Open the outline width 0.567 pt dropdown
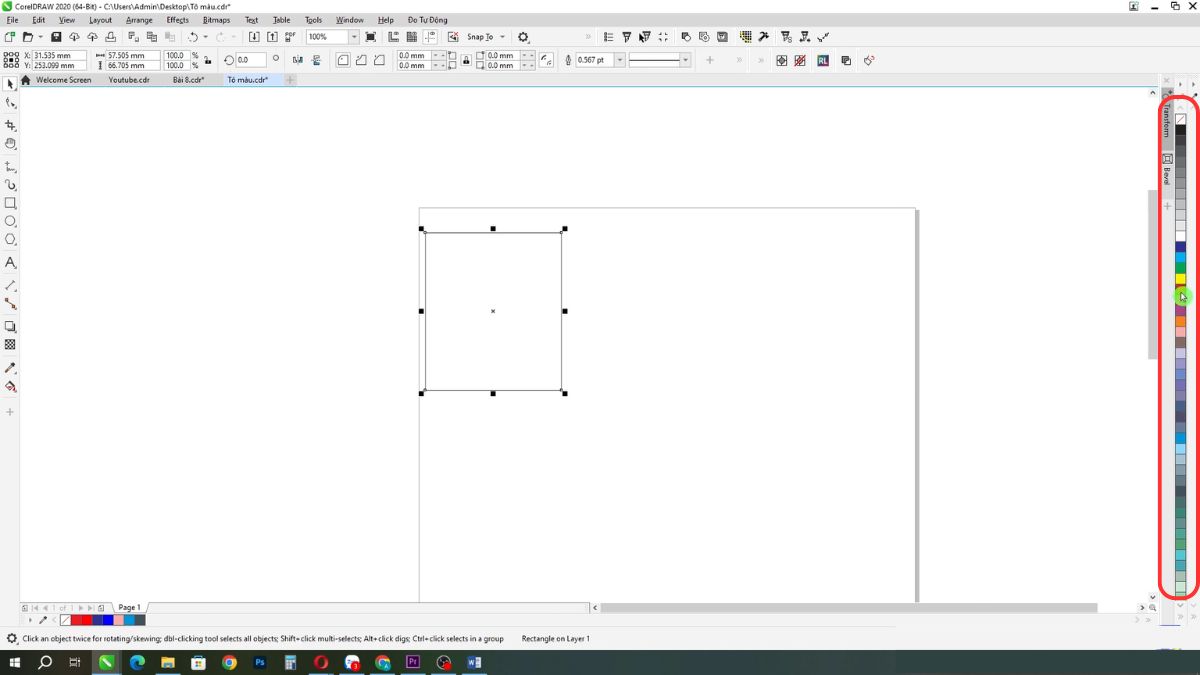Viewport: 1200px width, 675px height. click(620, 60)
